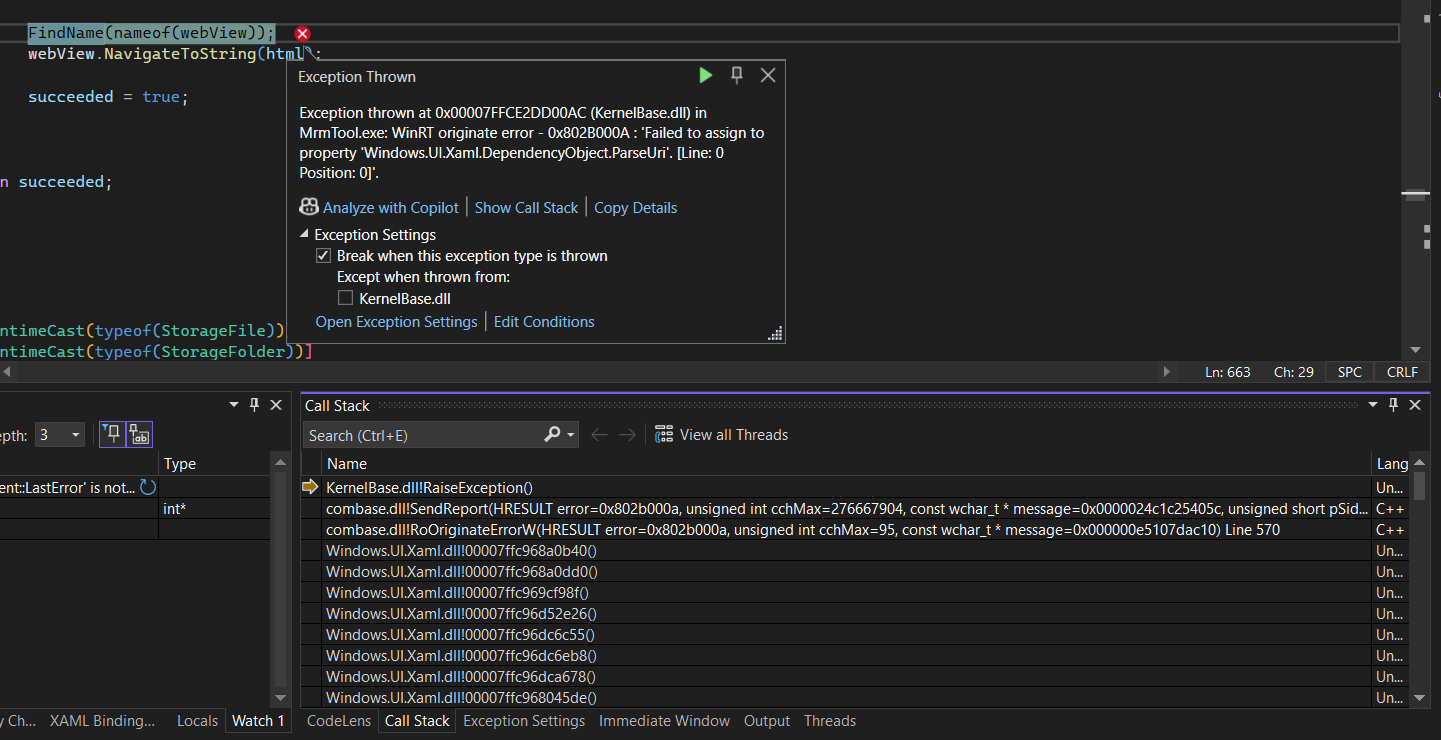The image size is (1441, 740).
Task: Open Watch panel window position dropdown arrow
Action: pos(234,405)
